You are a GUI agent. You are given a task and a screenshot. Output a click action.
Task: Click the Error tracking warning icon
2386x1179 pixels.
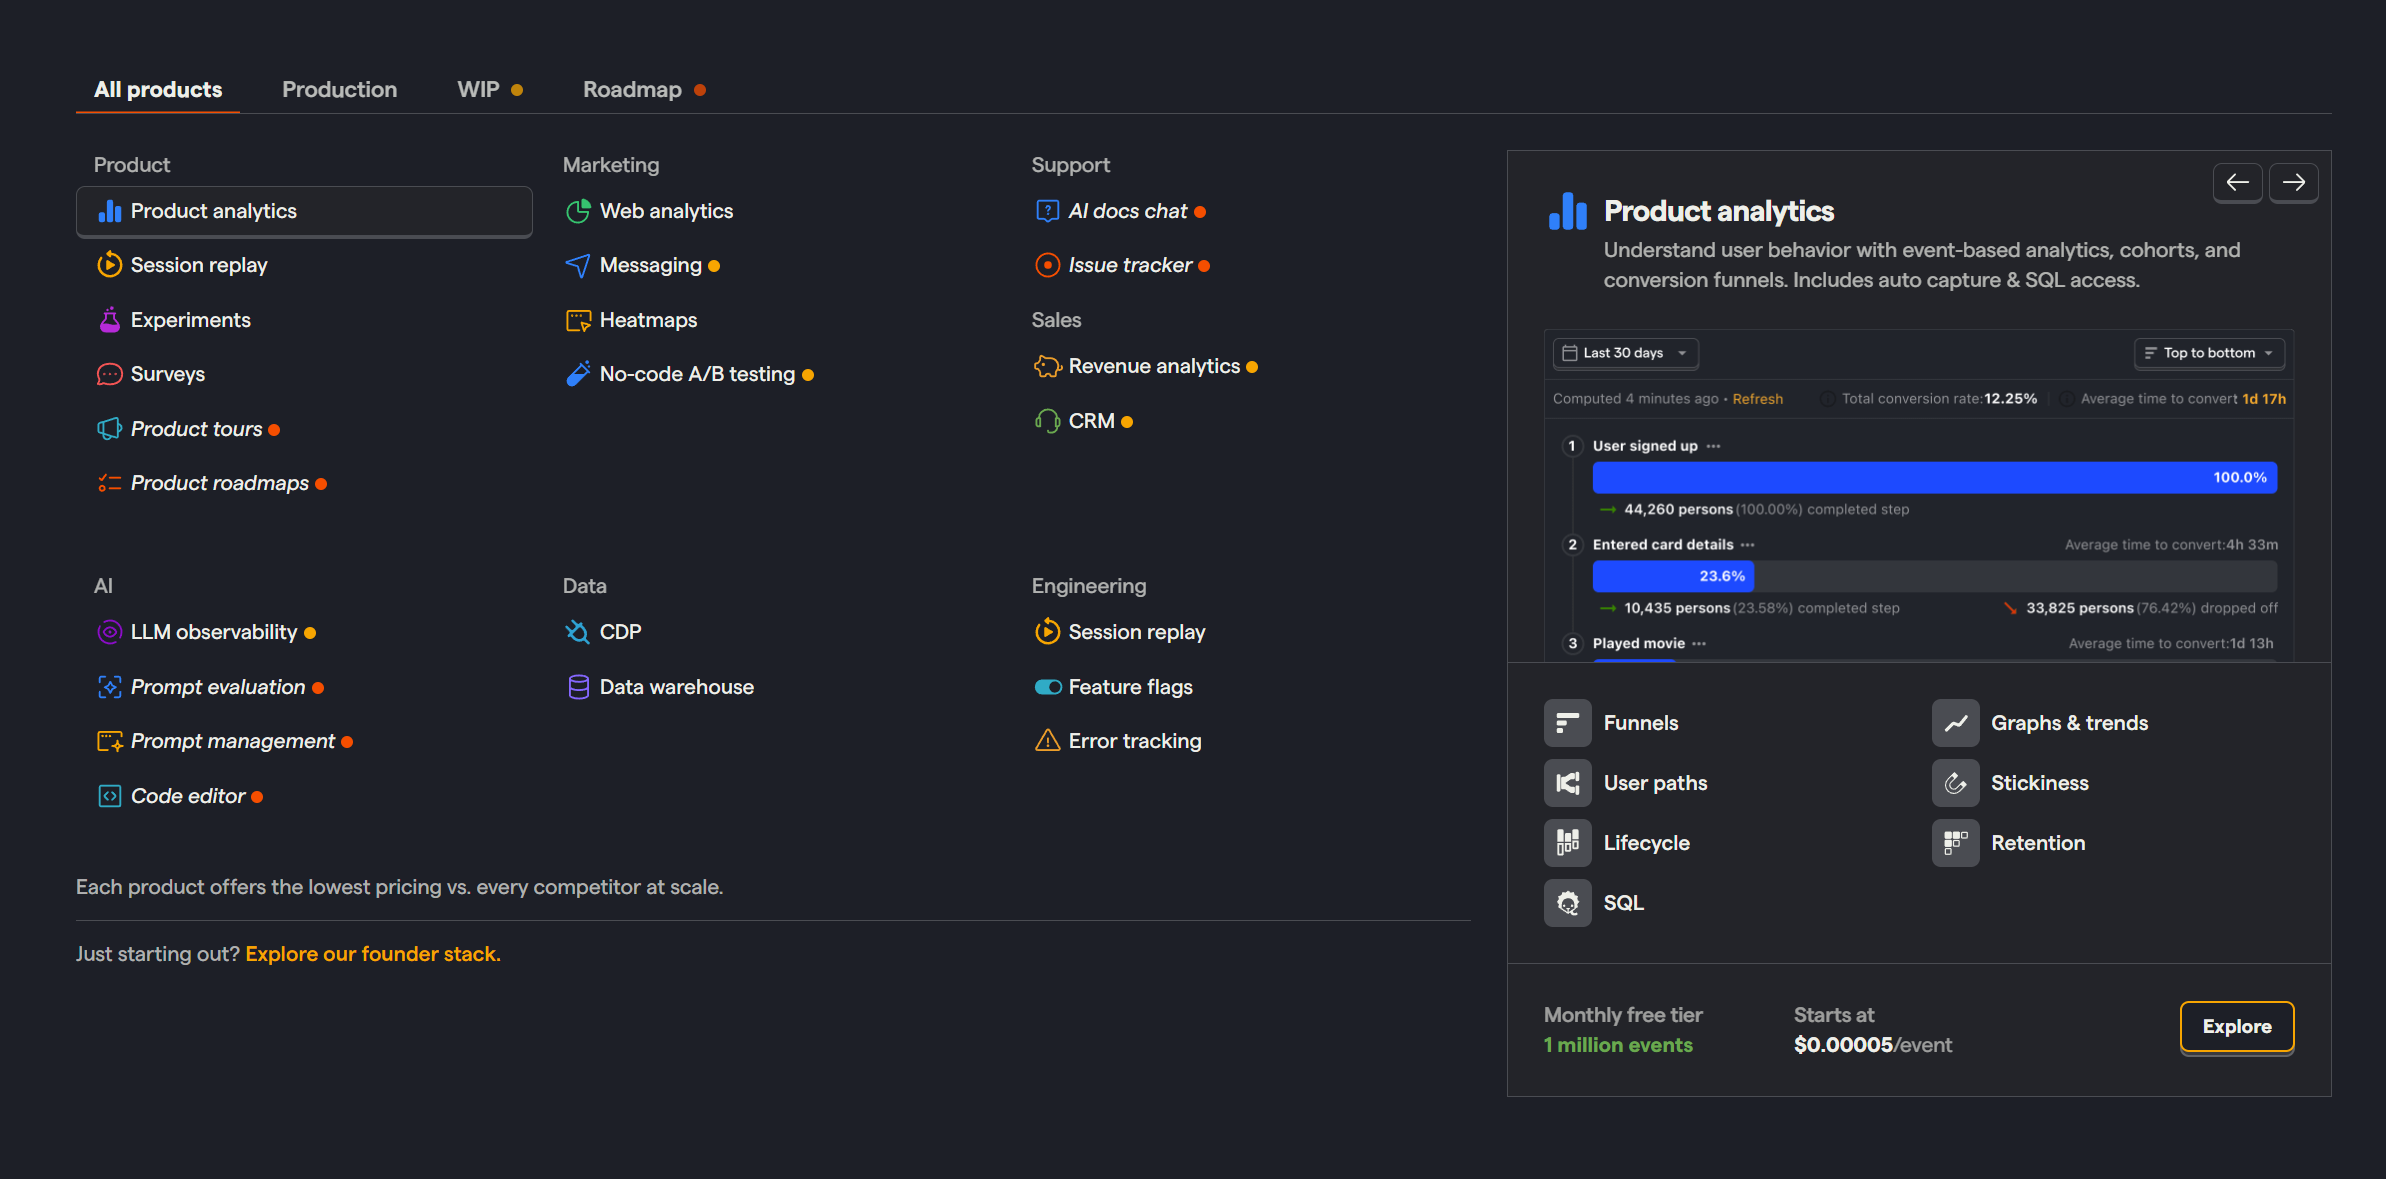pos(1047,741)
